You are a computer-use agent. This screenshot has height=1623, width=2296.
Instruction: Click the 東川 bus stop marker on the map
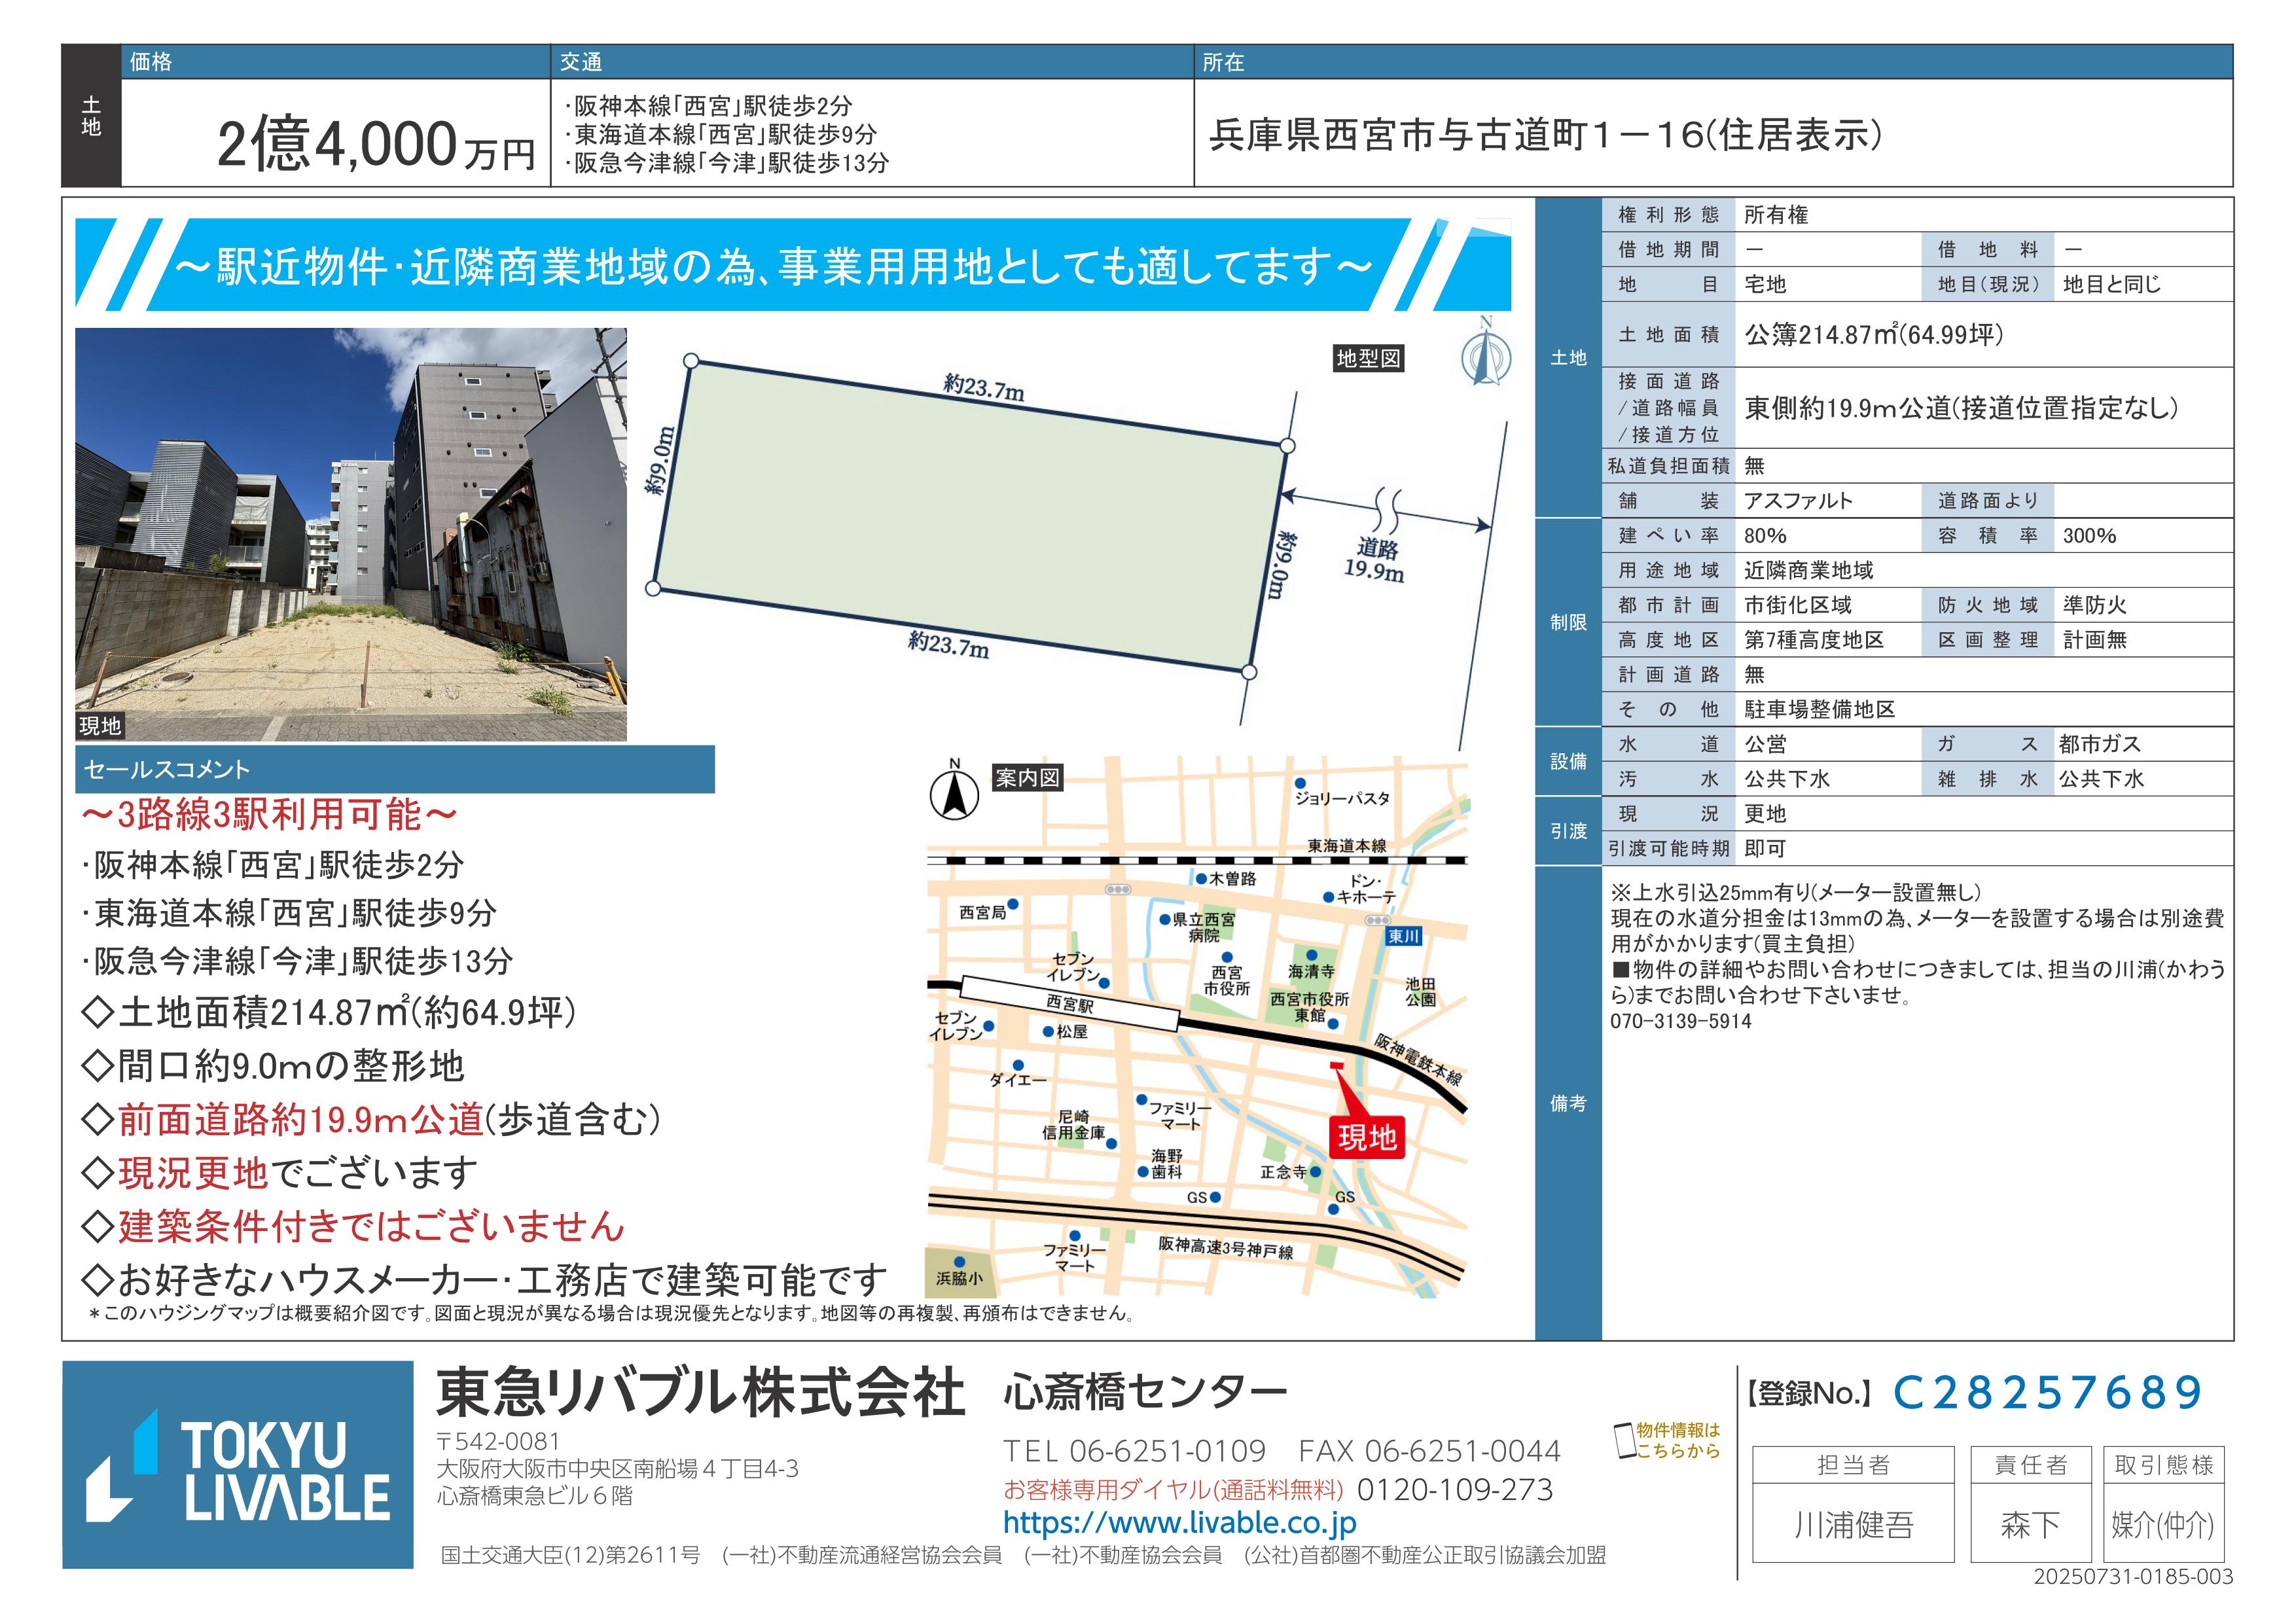point(1404,937)
